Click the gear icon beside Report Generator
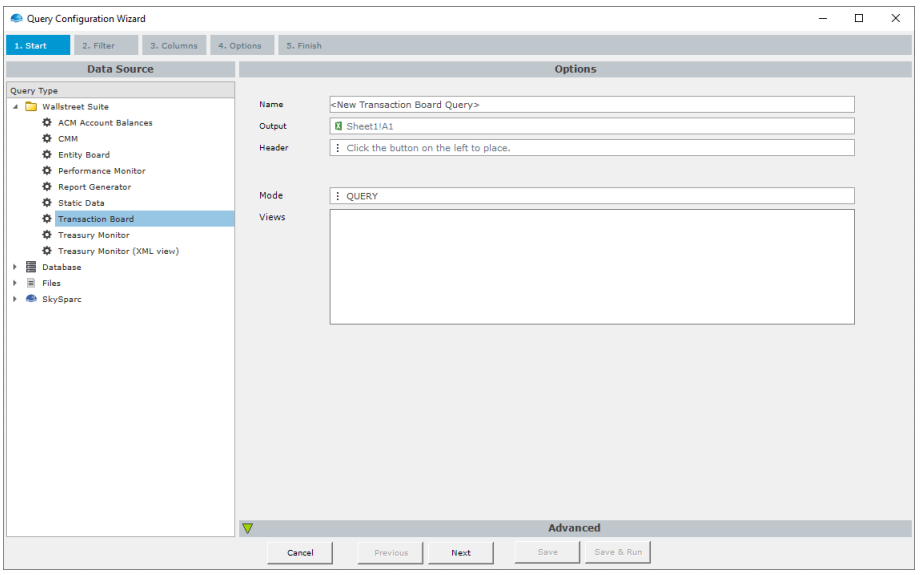 click(47, 187)
